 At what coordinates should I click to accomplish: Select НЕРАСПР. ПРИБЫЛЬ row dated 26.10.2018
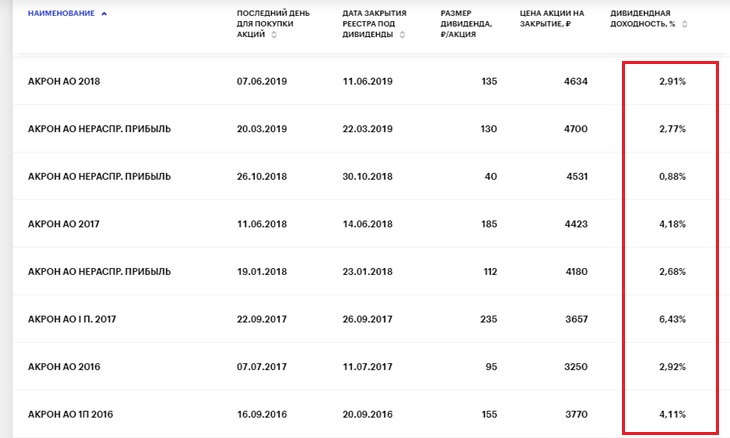point(365,176)
